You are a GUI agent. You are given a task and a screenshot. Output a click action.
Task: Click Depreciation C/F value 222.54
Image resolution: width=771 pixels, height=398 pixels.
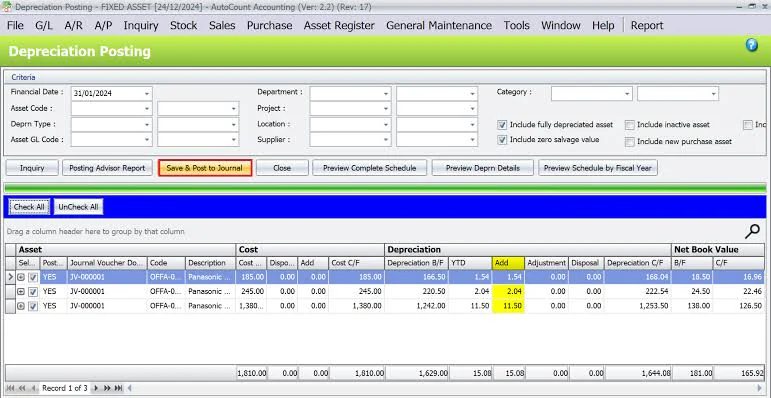pos(638,292)
